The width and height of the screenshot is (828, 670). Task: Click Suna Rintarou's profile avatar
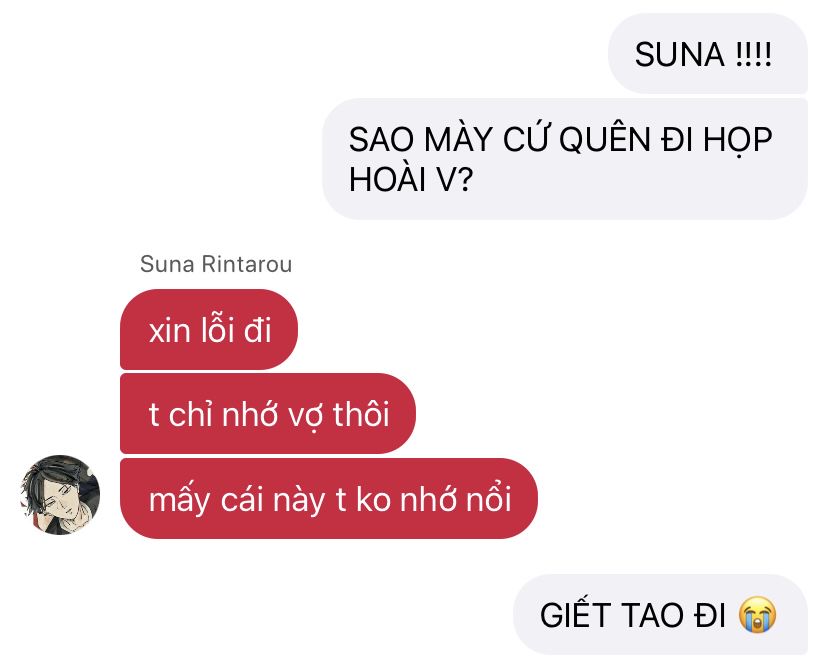click(60, 495)
